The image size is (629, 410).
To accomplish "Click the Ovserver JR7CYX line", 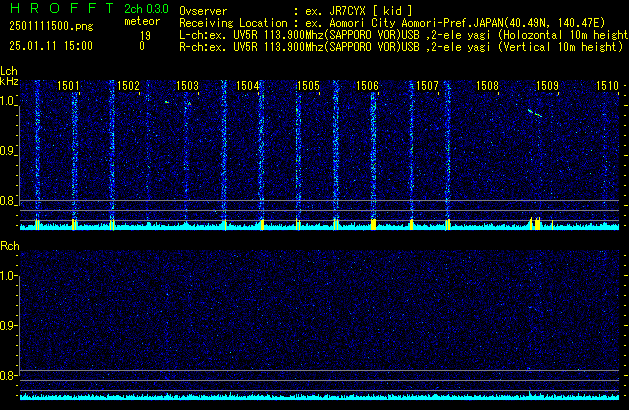I will pos(296,11).
